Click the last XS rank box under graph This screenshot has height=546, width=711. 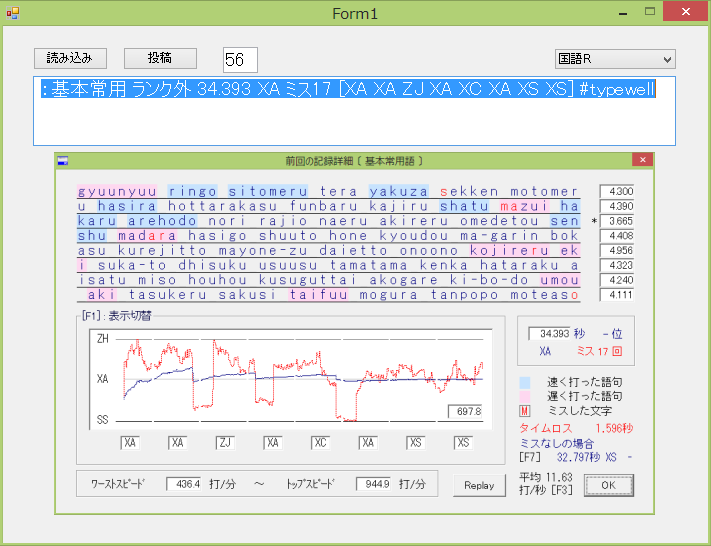[463, 443]
